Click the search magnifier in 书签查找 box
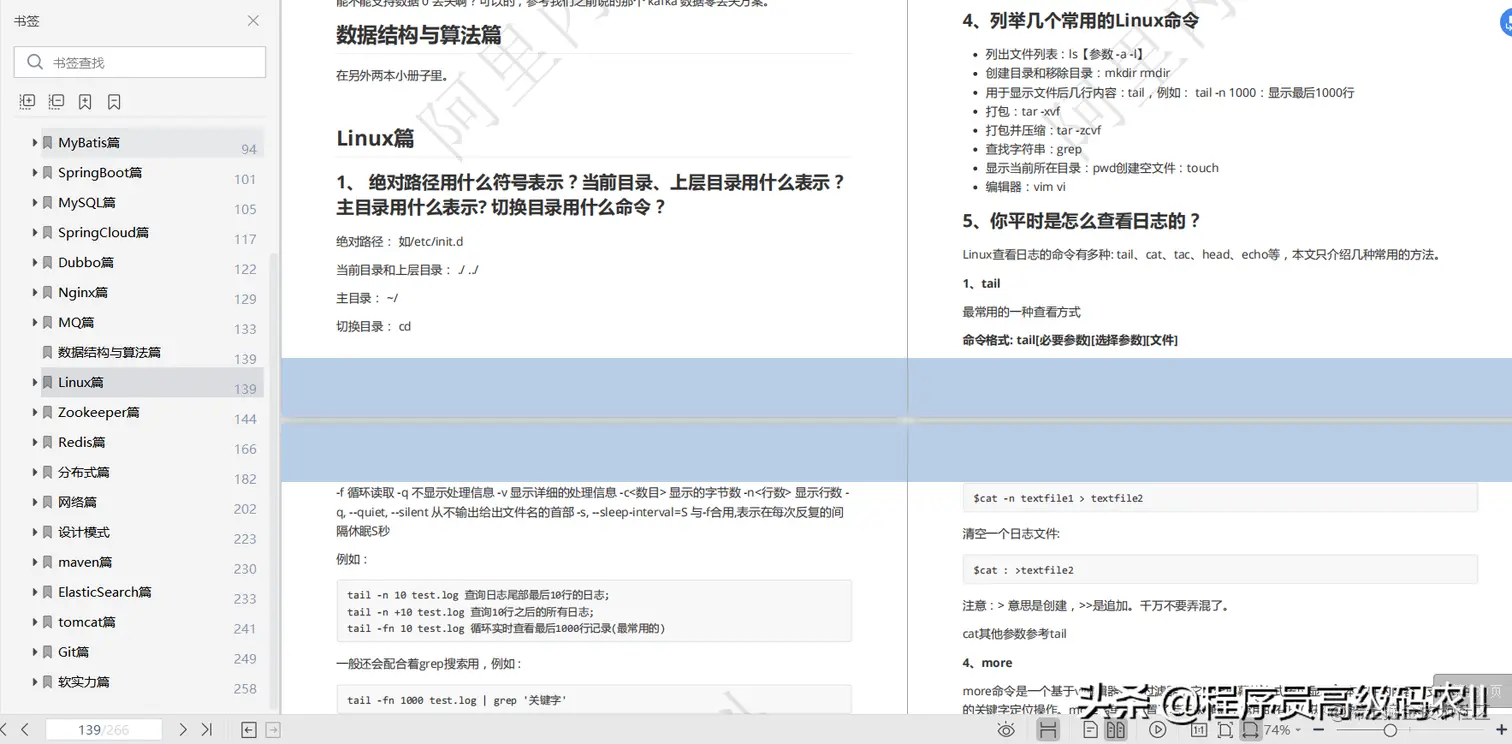The image size is (1512, 744). coord(35,62)
